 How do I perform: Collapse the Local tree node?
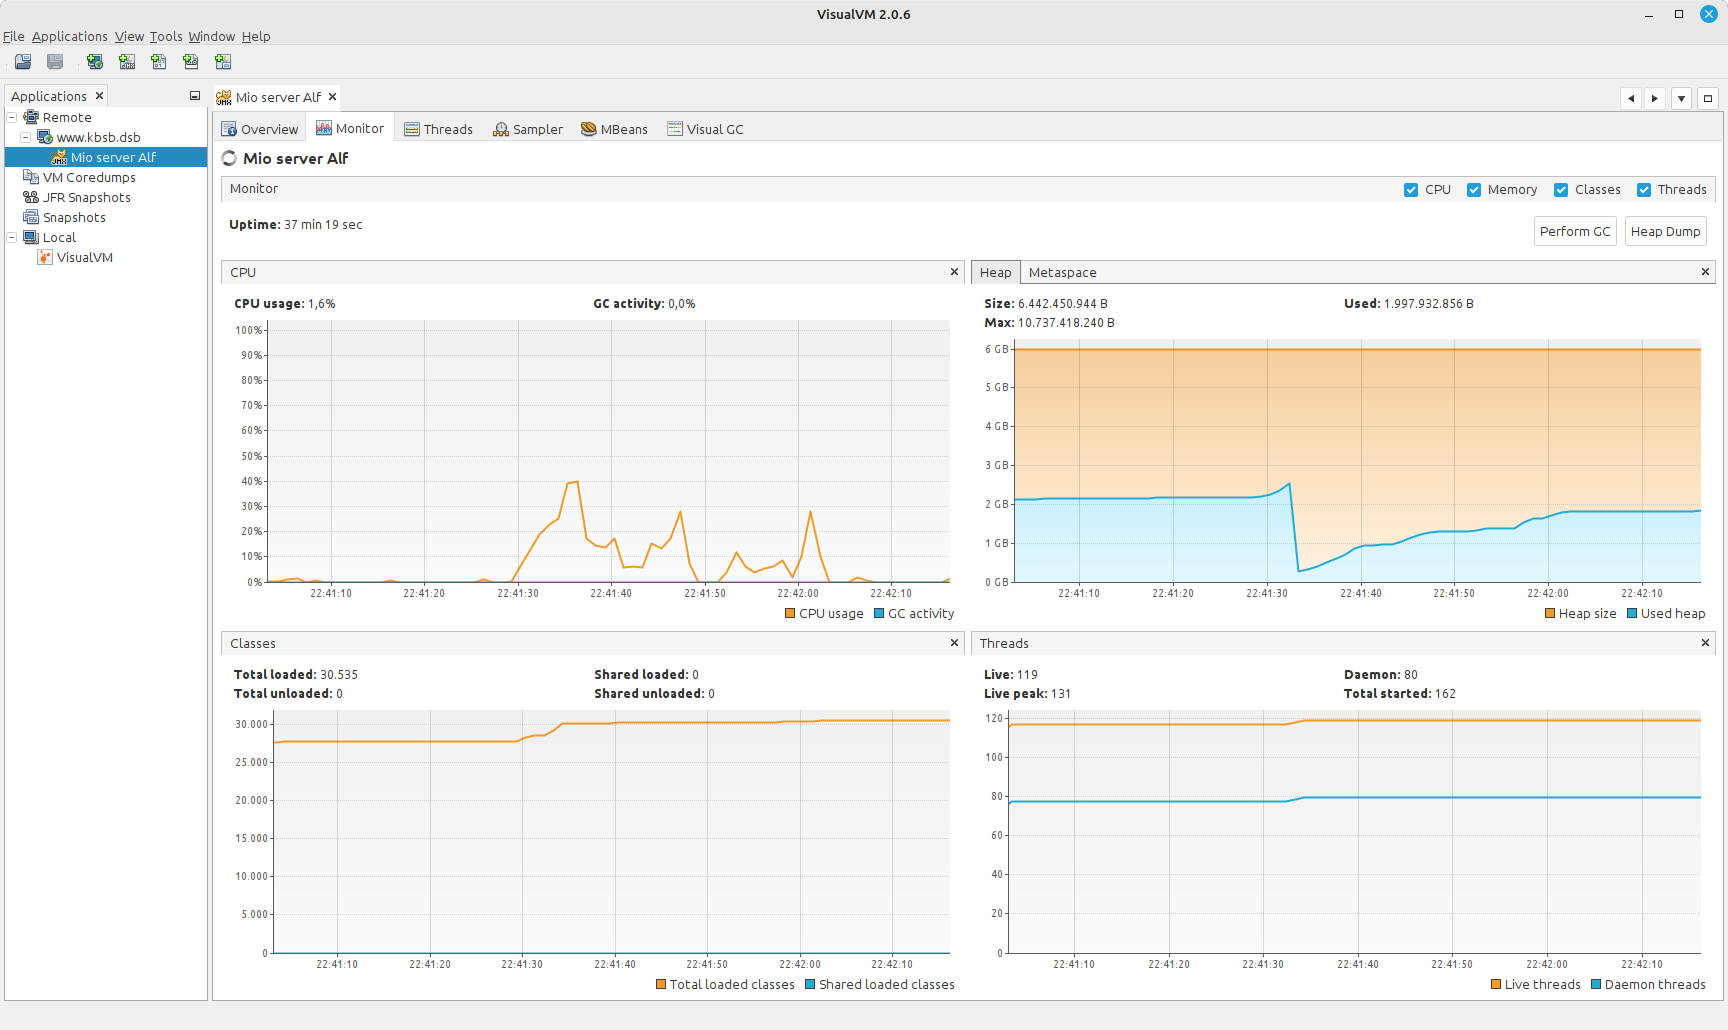coord(12,237)
